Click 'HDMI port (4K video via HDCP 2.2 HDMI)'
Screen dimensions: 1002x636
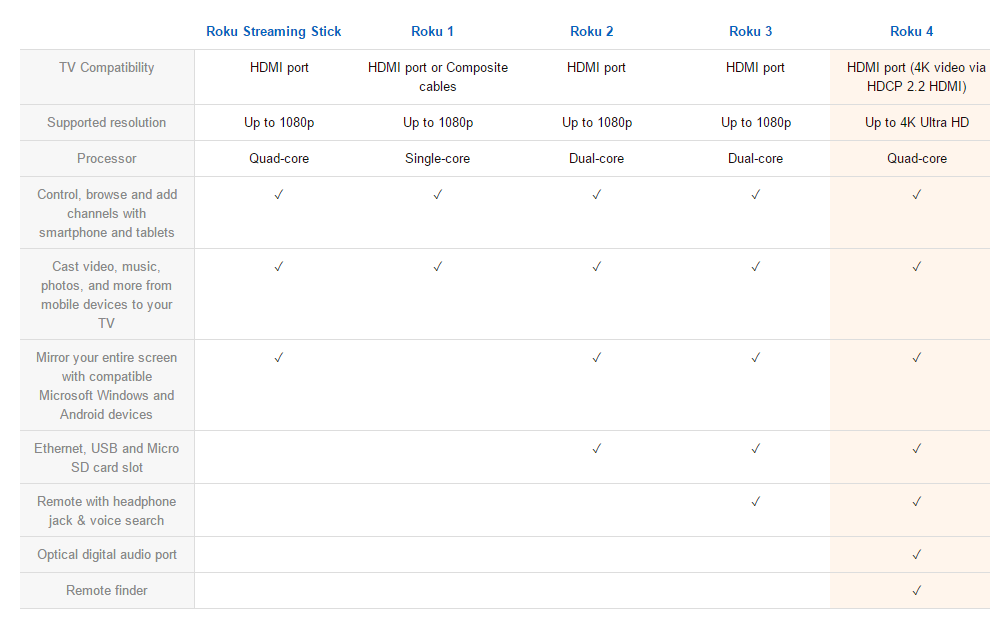click(916, 77)
